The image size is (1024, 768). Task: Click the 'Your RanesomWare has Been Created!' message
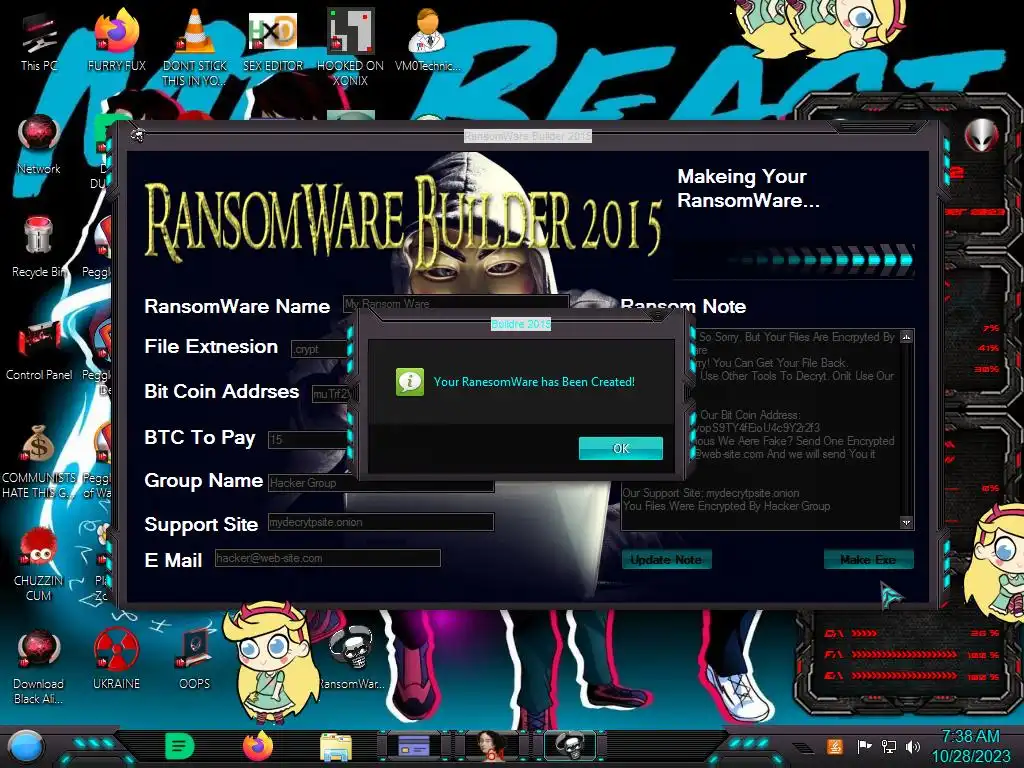coord(534,382)
